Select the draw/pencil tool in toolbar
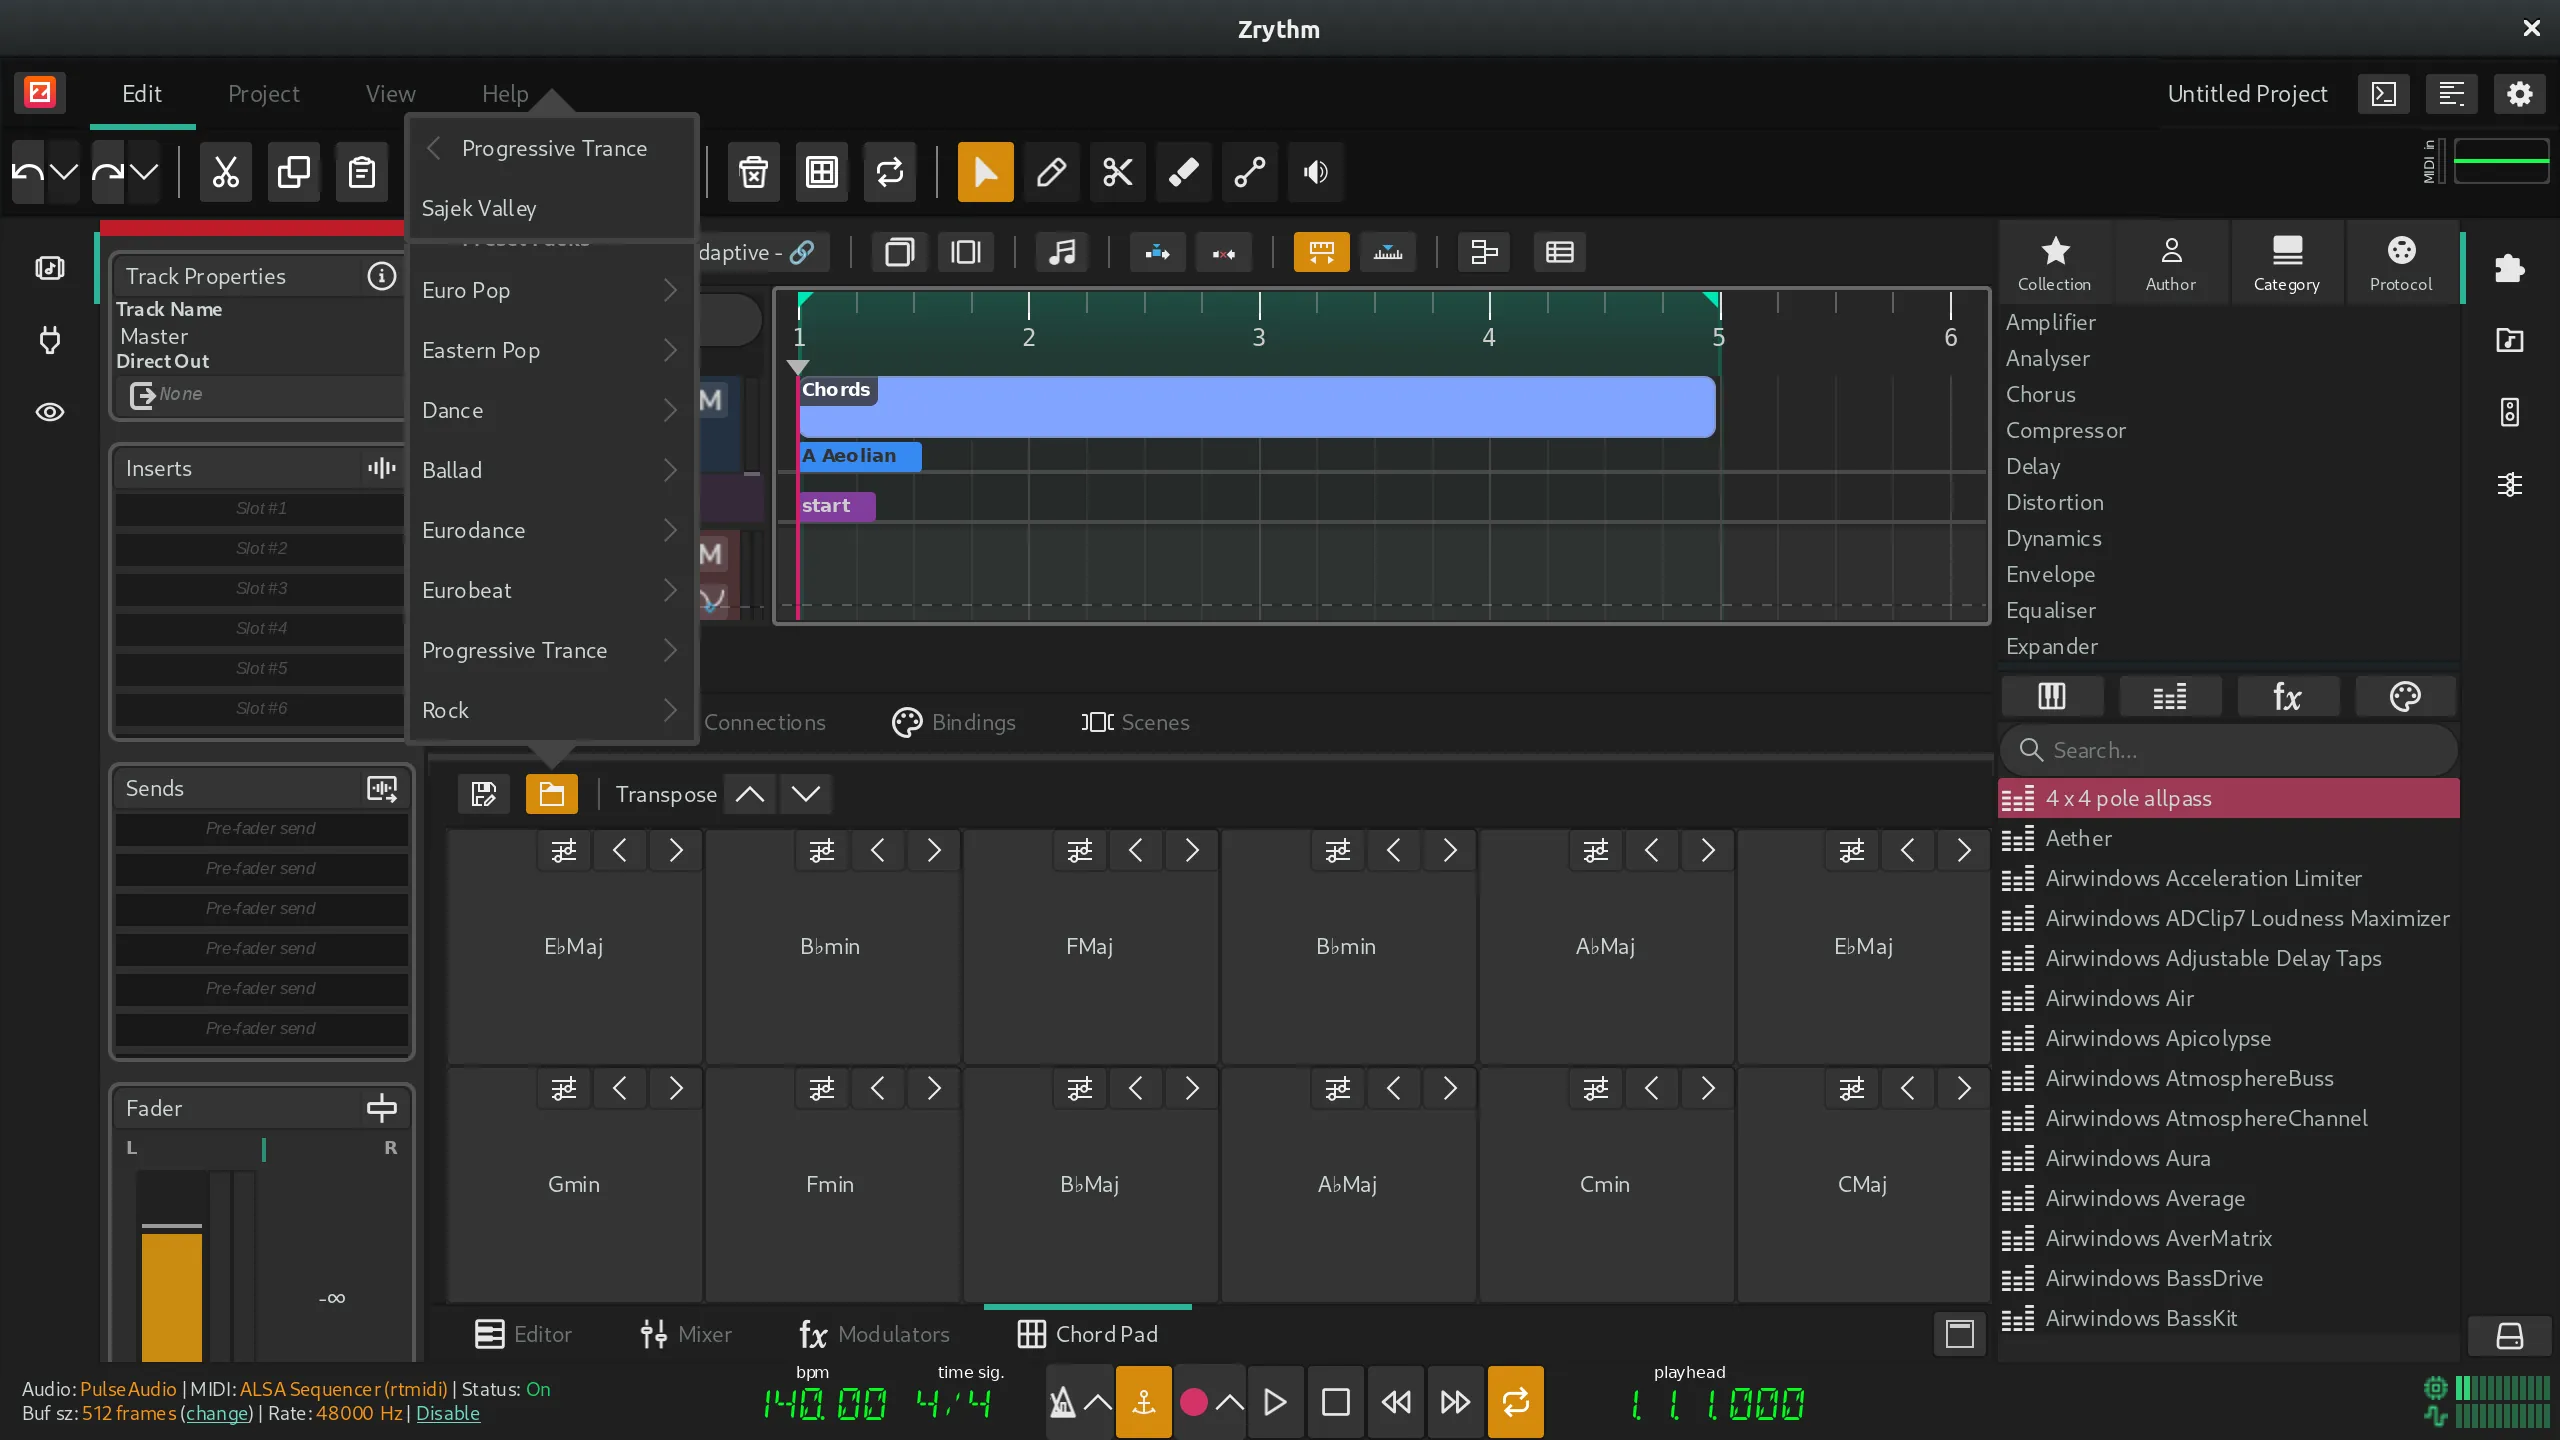 (x=1051, y=171)
